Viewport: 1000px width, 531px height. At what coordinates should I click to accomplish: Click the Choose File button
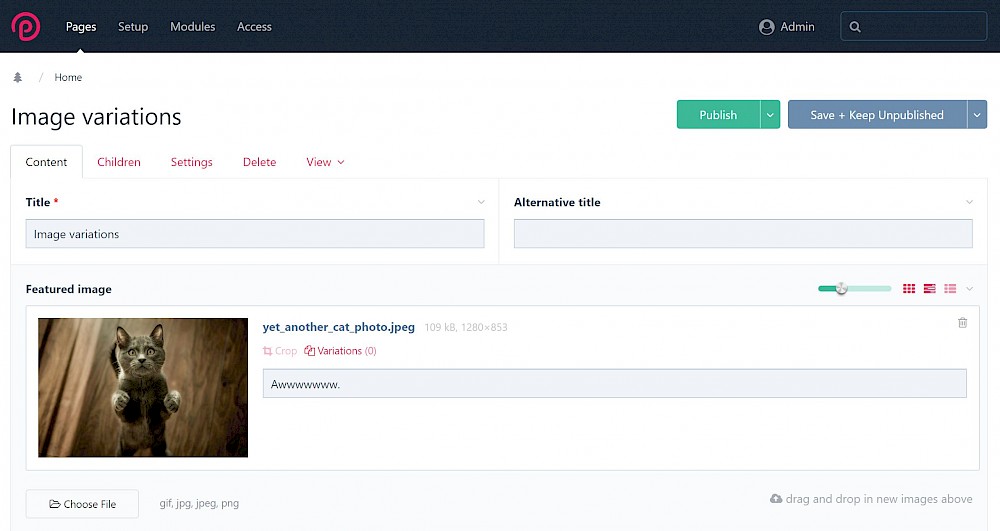pos(82,504)
